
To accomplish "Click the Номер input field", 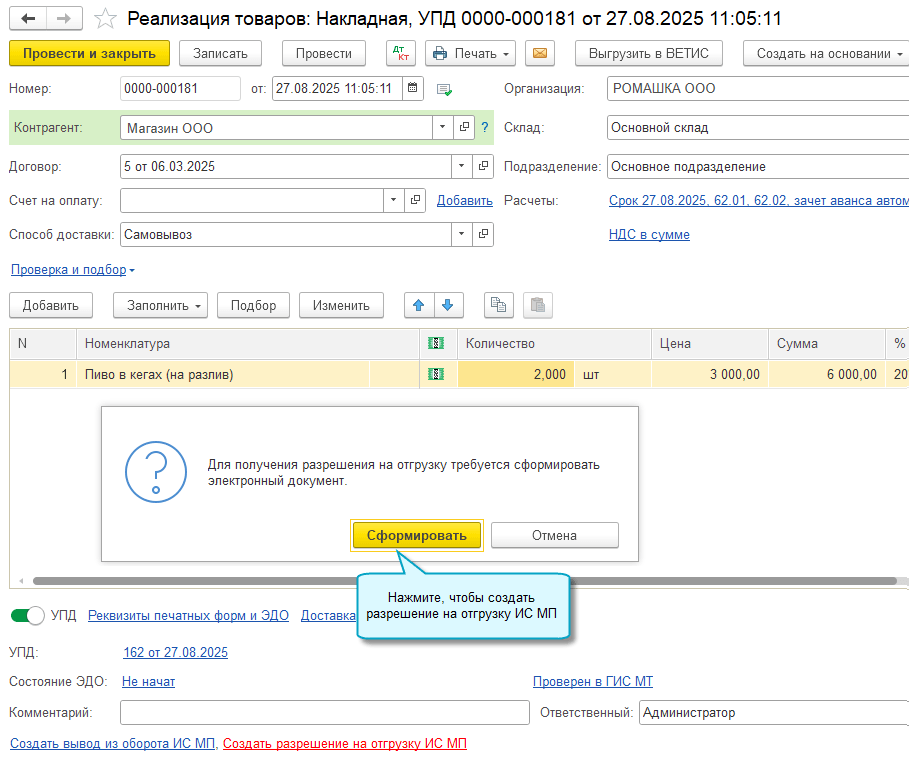I will (180, 88).
